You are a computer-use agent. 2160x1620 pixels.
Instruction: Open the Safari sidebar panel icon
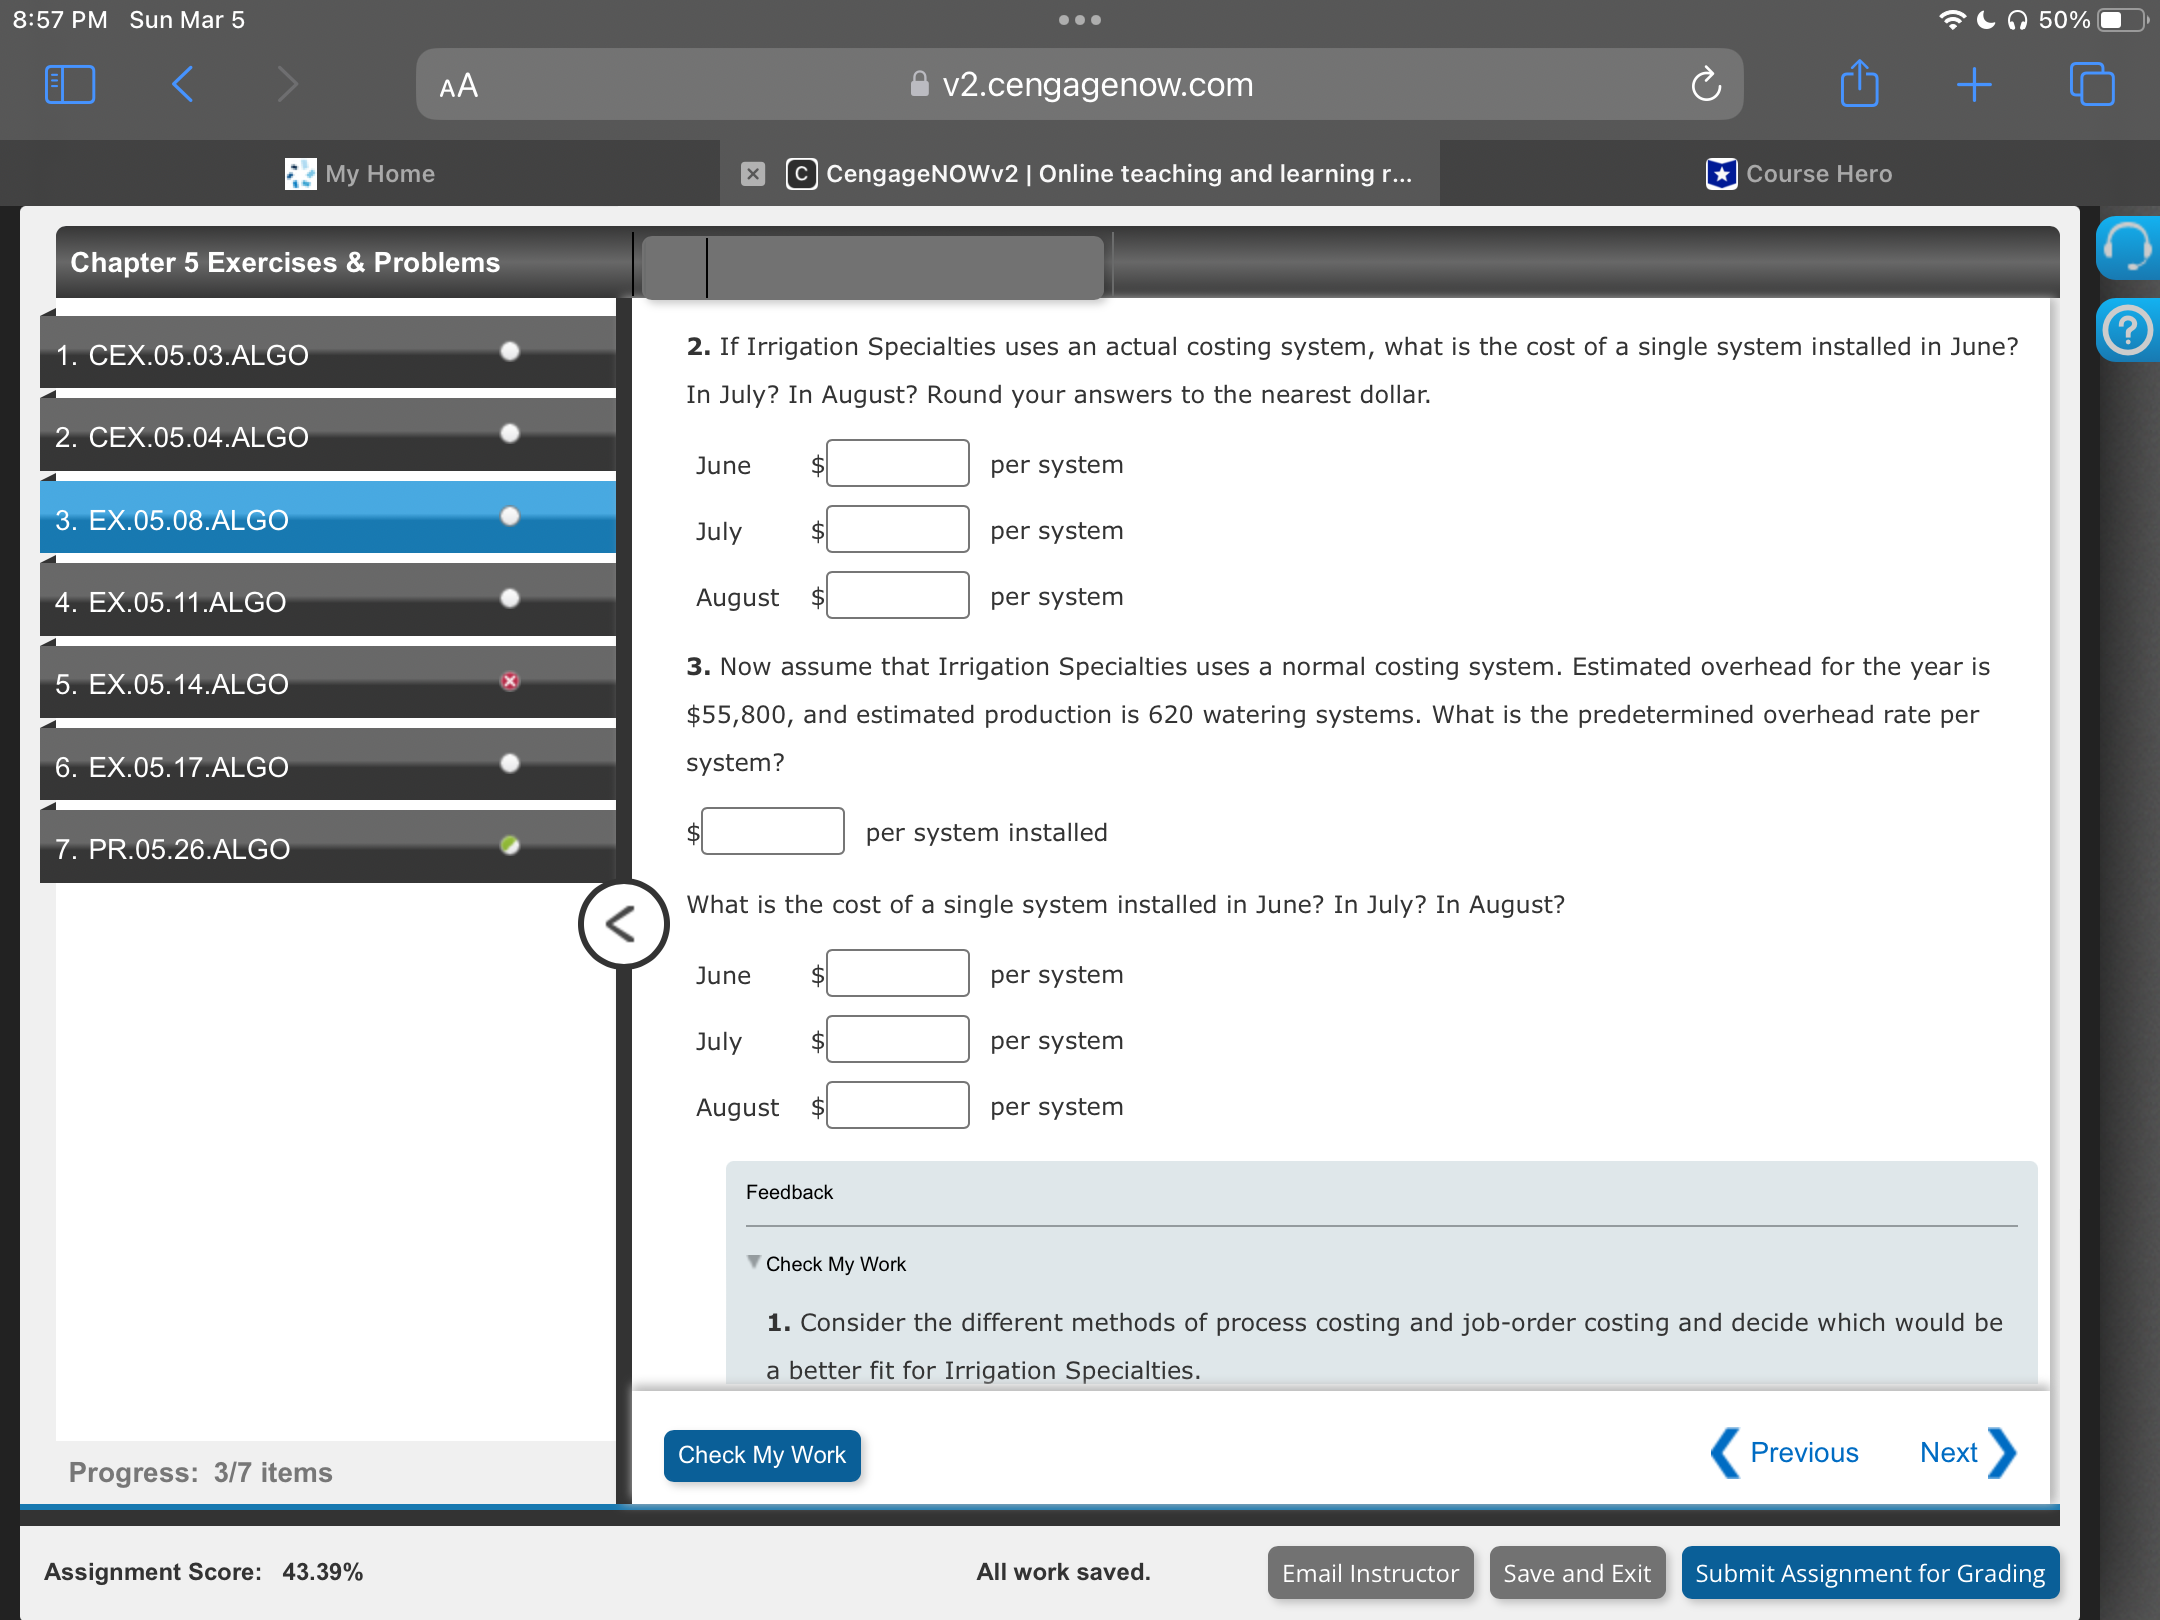pyautogui.click(x=70, y=85)
